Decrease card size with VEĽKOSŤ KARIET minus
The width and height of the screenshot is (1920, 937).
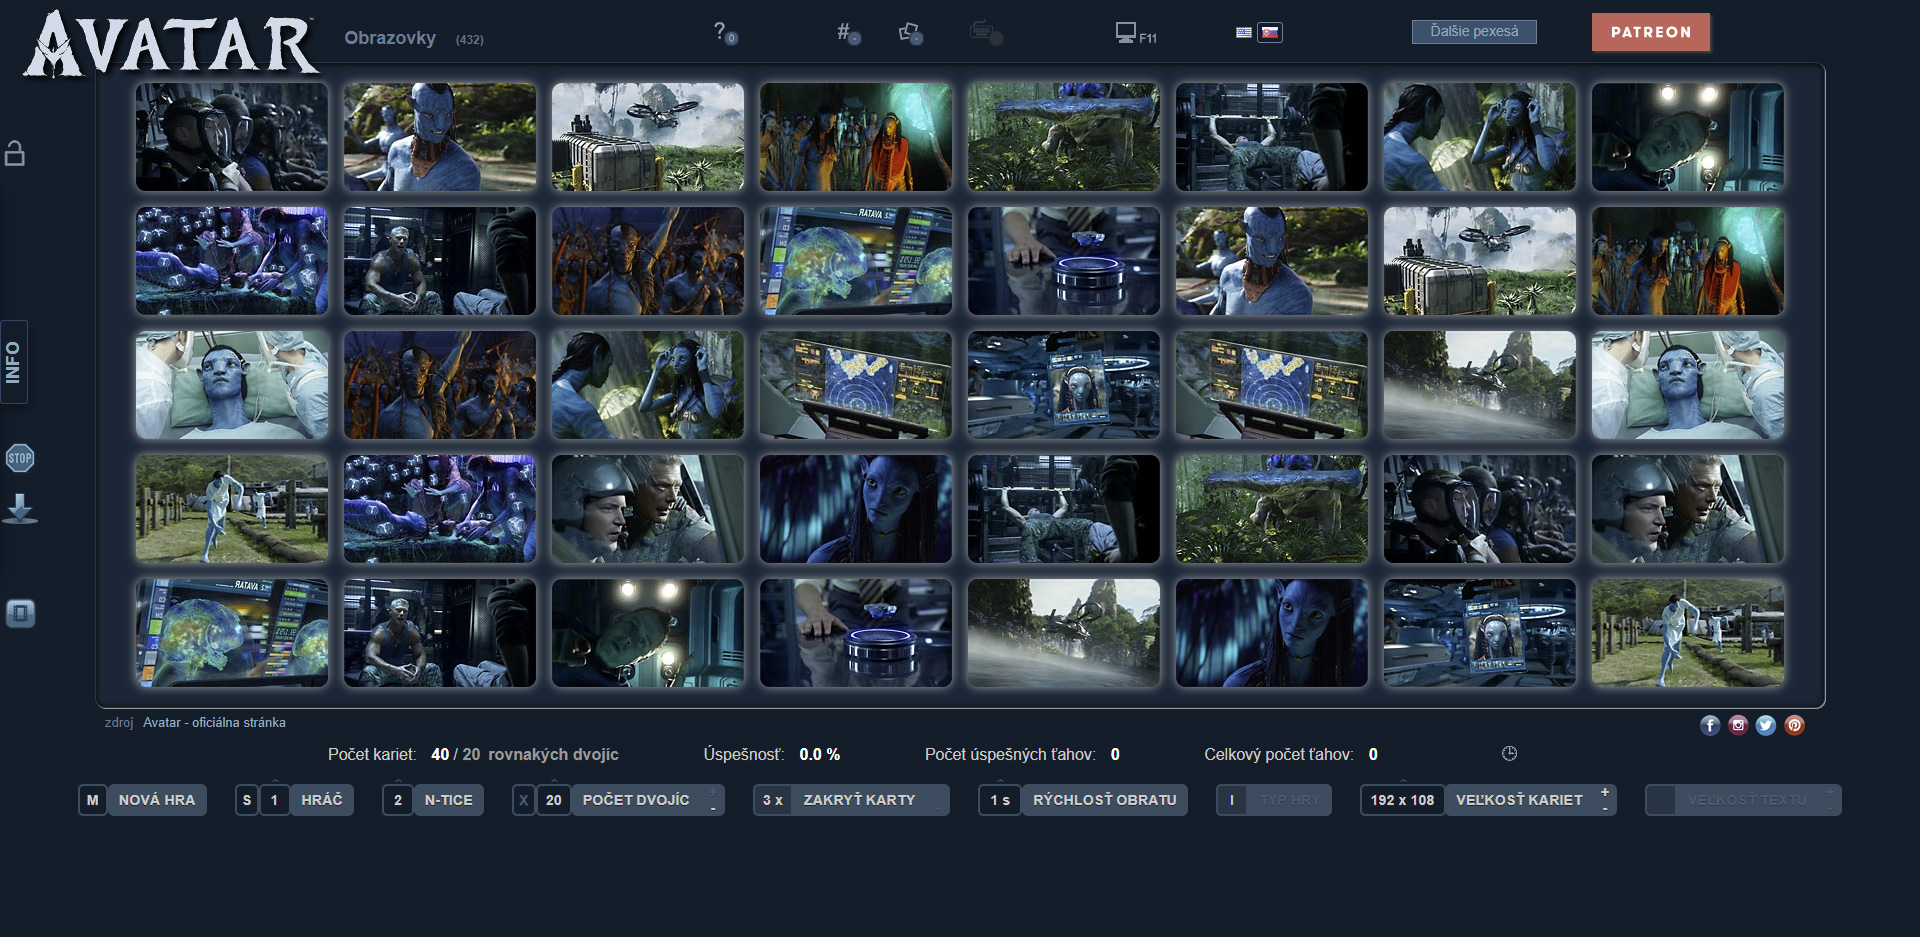(x=1605, y=808)
